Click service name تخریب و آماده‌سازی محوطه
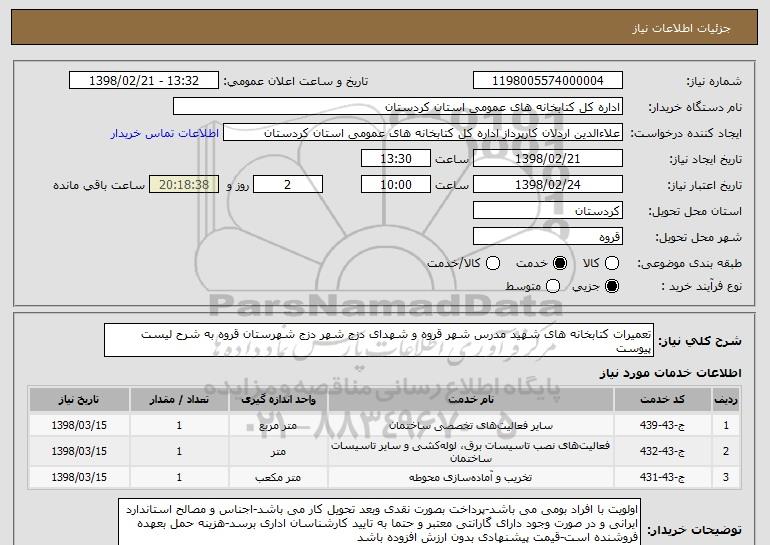 coord(470,477)
